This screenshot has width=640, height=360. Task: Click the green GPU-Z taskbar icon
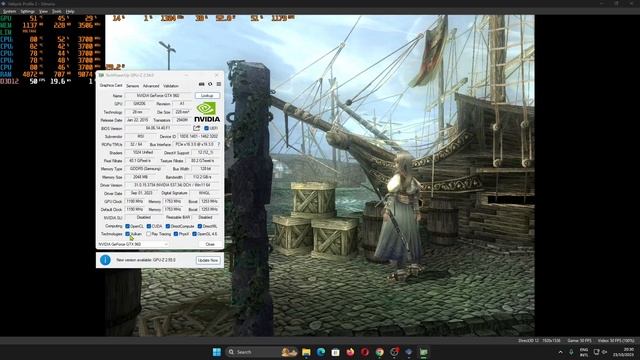[424, 352]
